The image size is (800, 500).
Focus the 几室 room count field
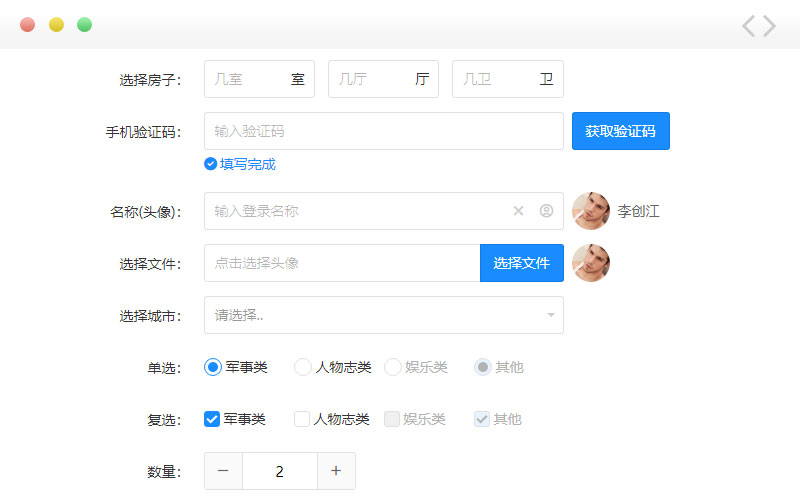pyautogui.click(x=259, y=79)
